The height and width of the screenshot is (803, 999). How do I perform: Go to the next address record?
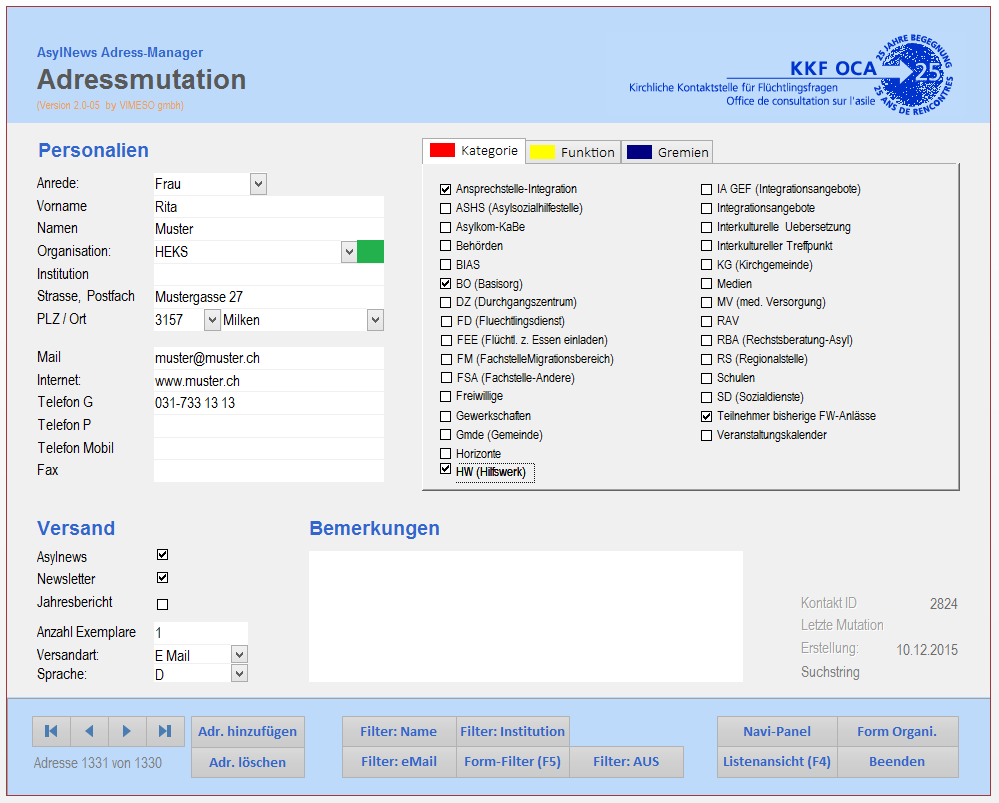pos(127,731)
